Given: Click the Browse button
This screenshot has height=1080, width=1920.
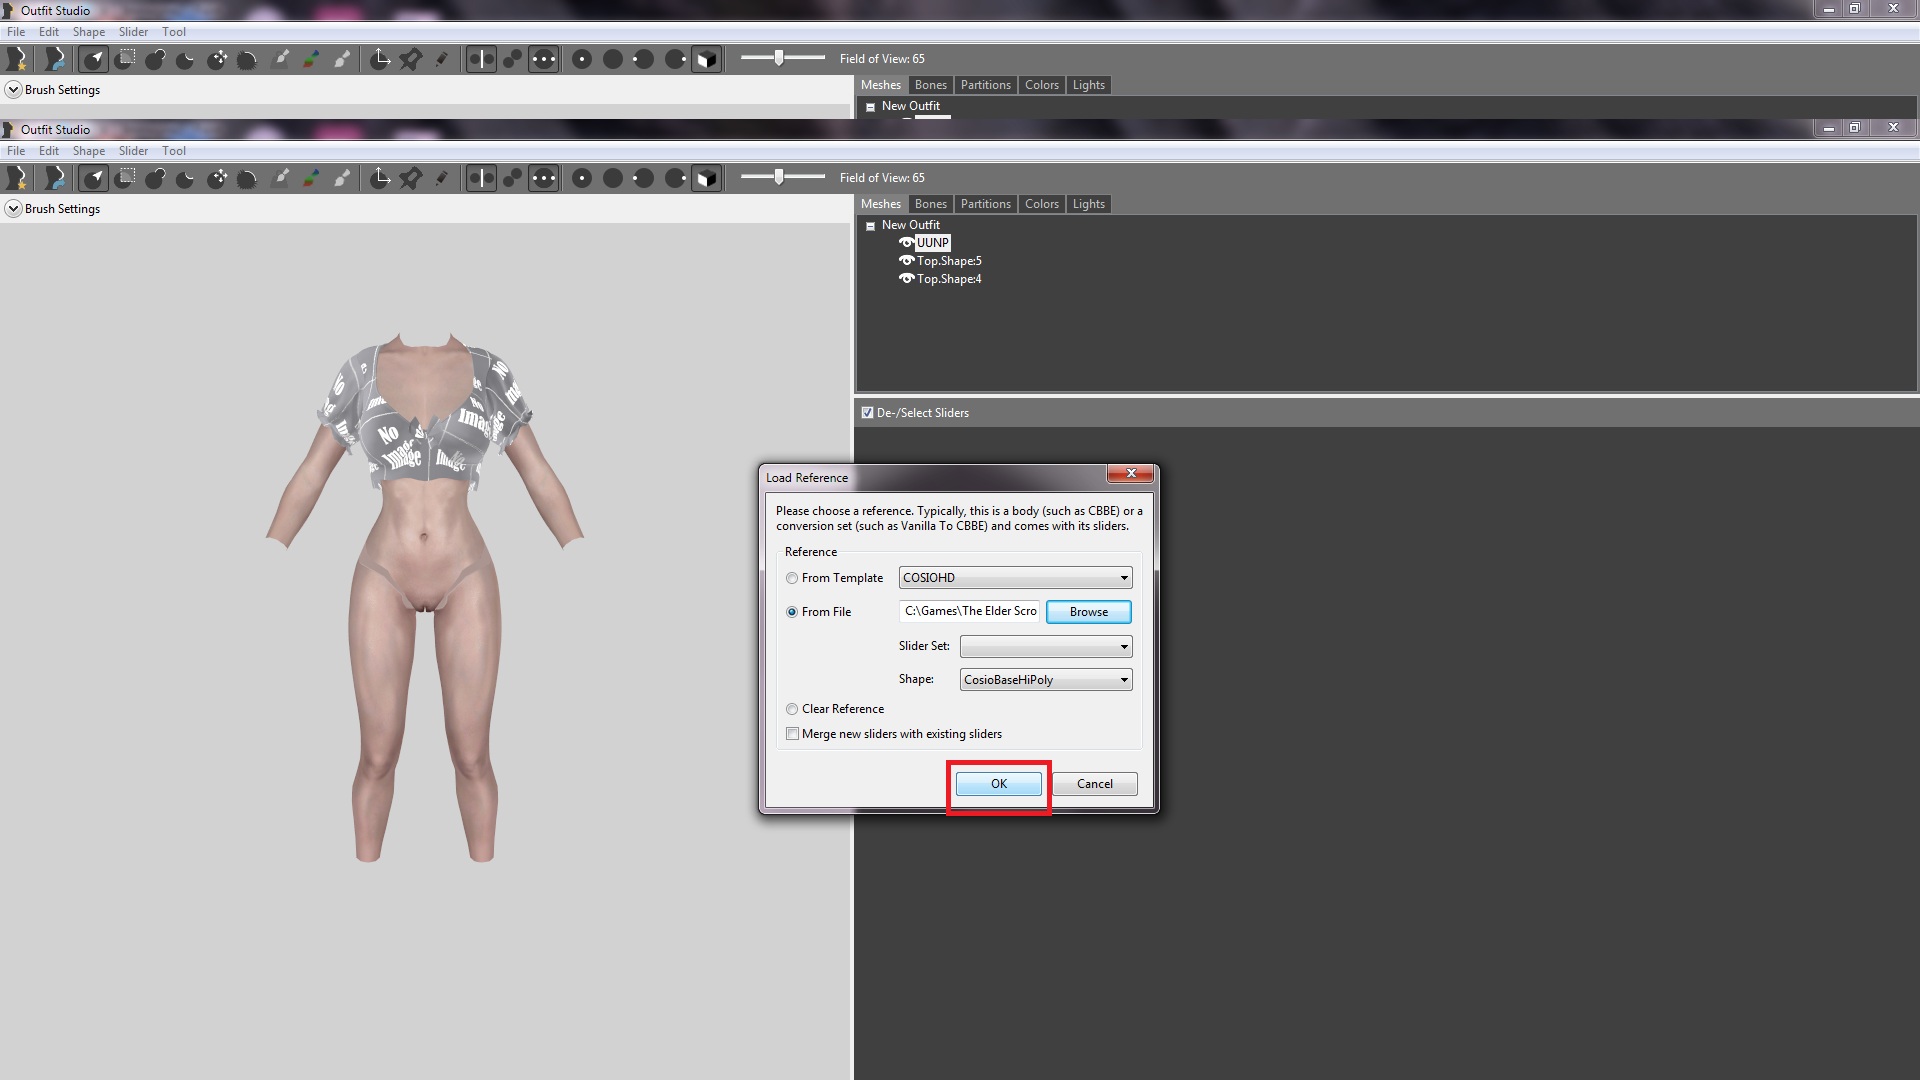Looking at the screenshot, I should click(1089, 612).
